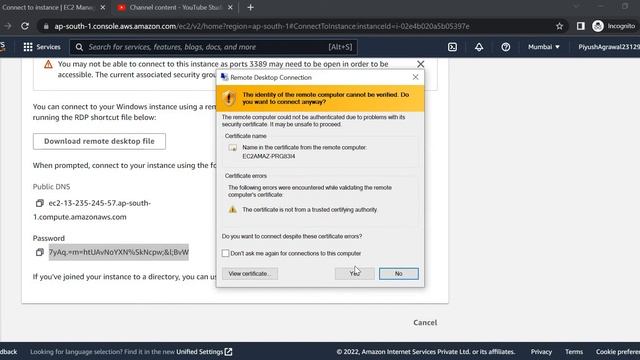Click Cancel on the EC2 connect page
640x360 pixels.
425,322
